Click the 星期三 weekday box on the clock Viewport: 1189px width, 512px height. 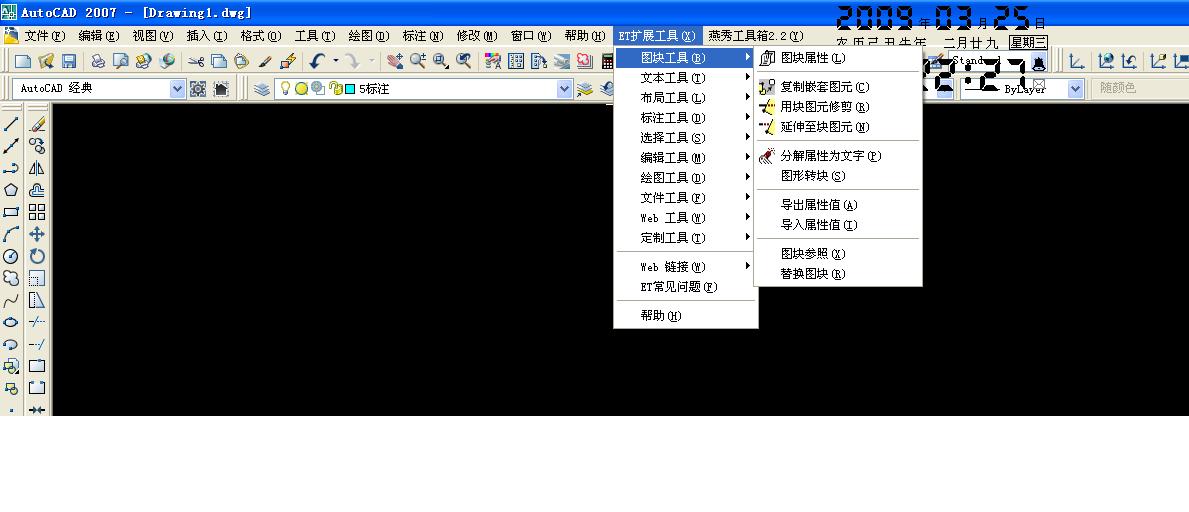tap(1028, 42)
